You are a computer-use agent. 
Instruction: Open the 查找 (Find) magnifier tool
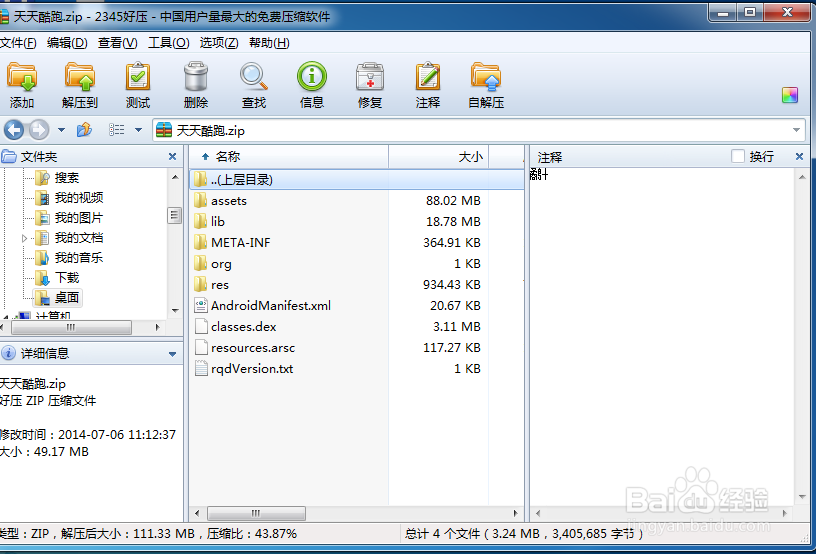tap(254, 85)
